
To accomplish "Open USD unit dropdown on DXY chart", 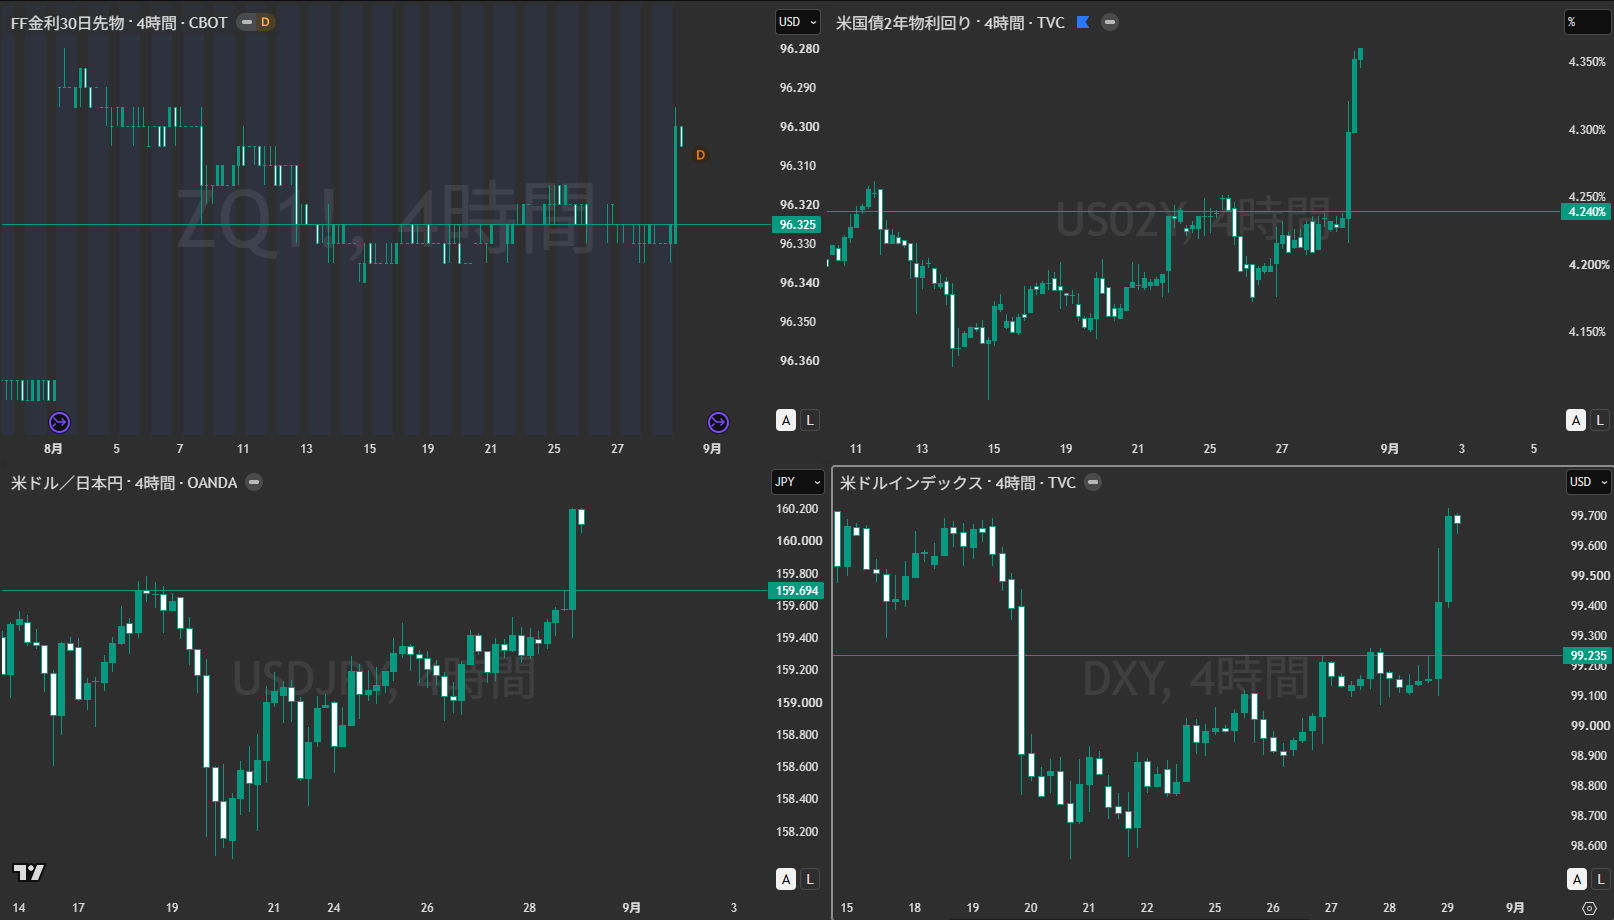I will pos(1589,482).
